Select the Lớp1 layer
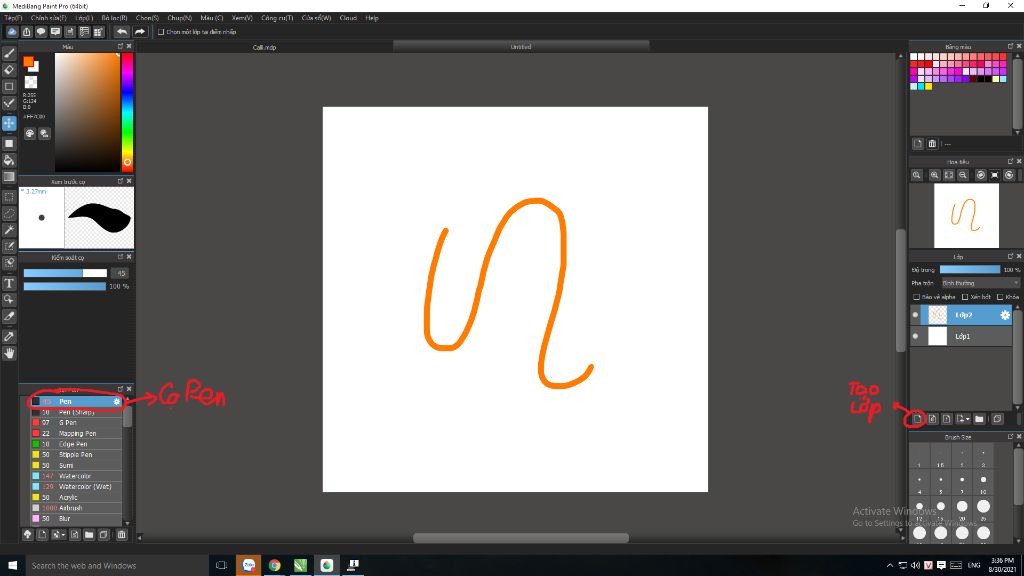 961,336
